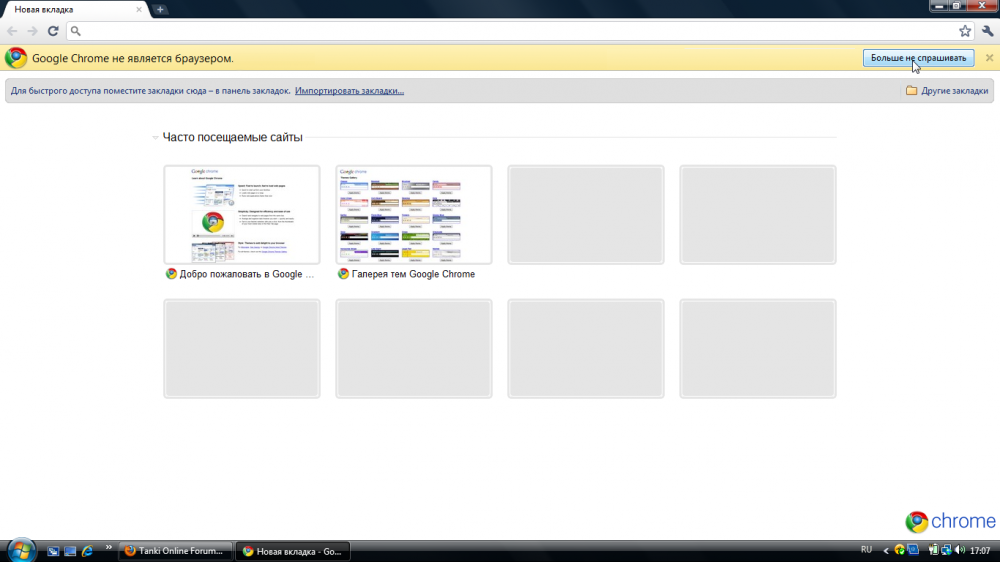Restore down the Chrome window

point(956,5)
